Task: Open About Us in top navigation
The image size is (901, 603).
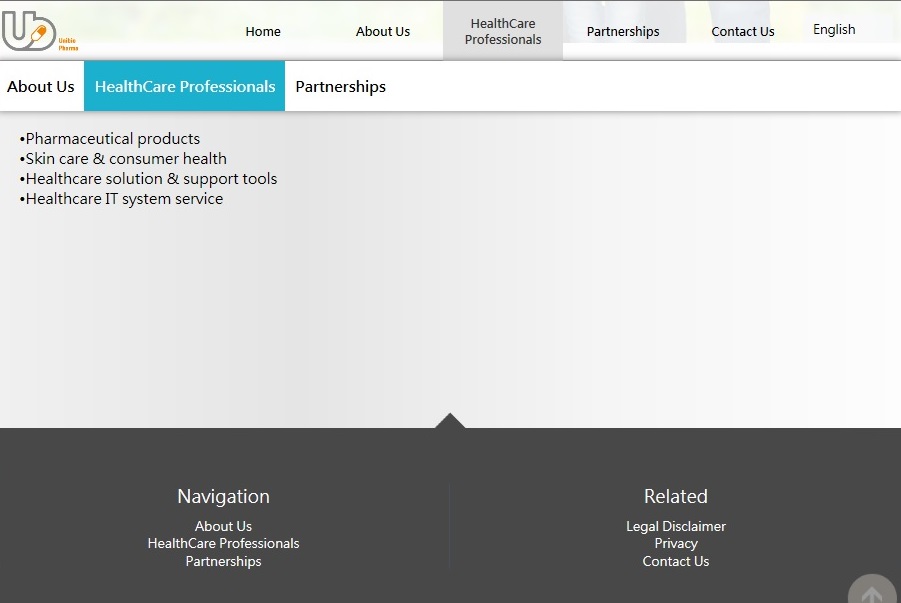Action: tap(383, 32)
